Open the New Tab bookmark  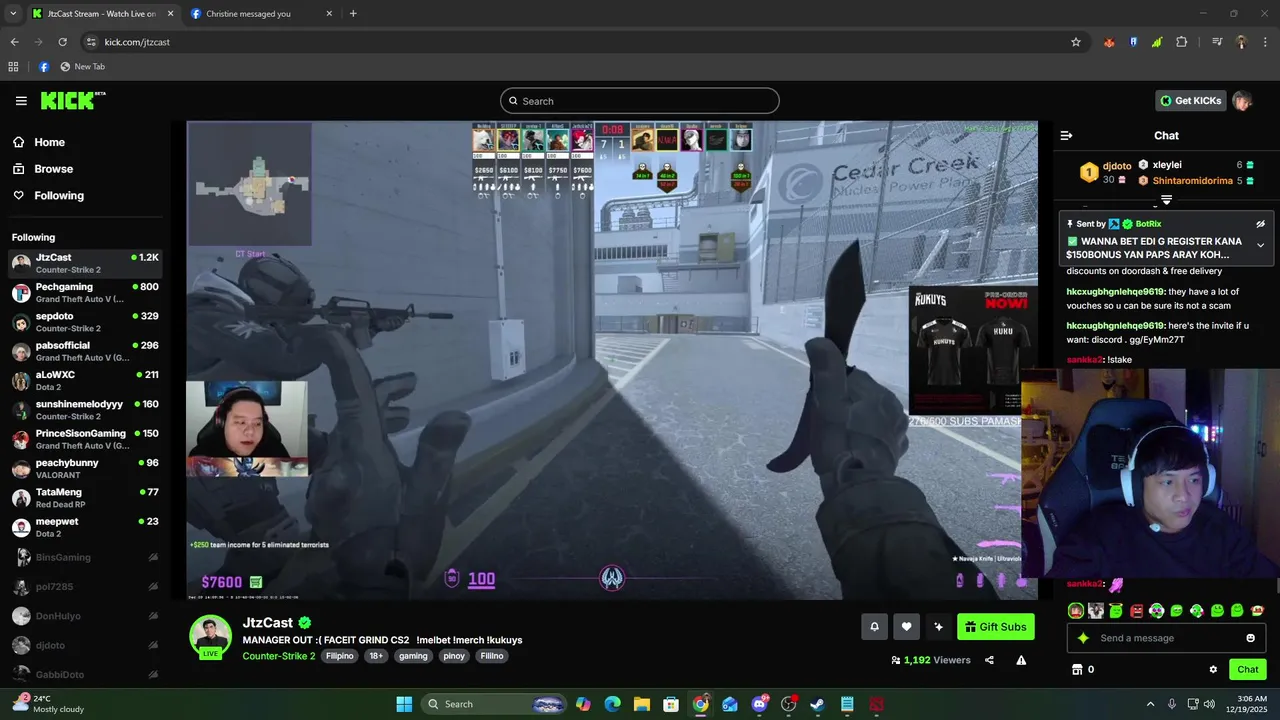[x=82, y=67]
